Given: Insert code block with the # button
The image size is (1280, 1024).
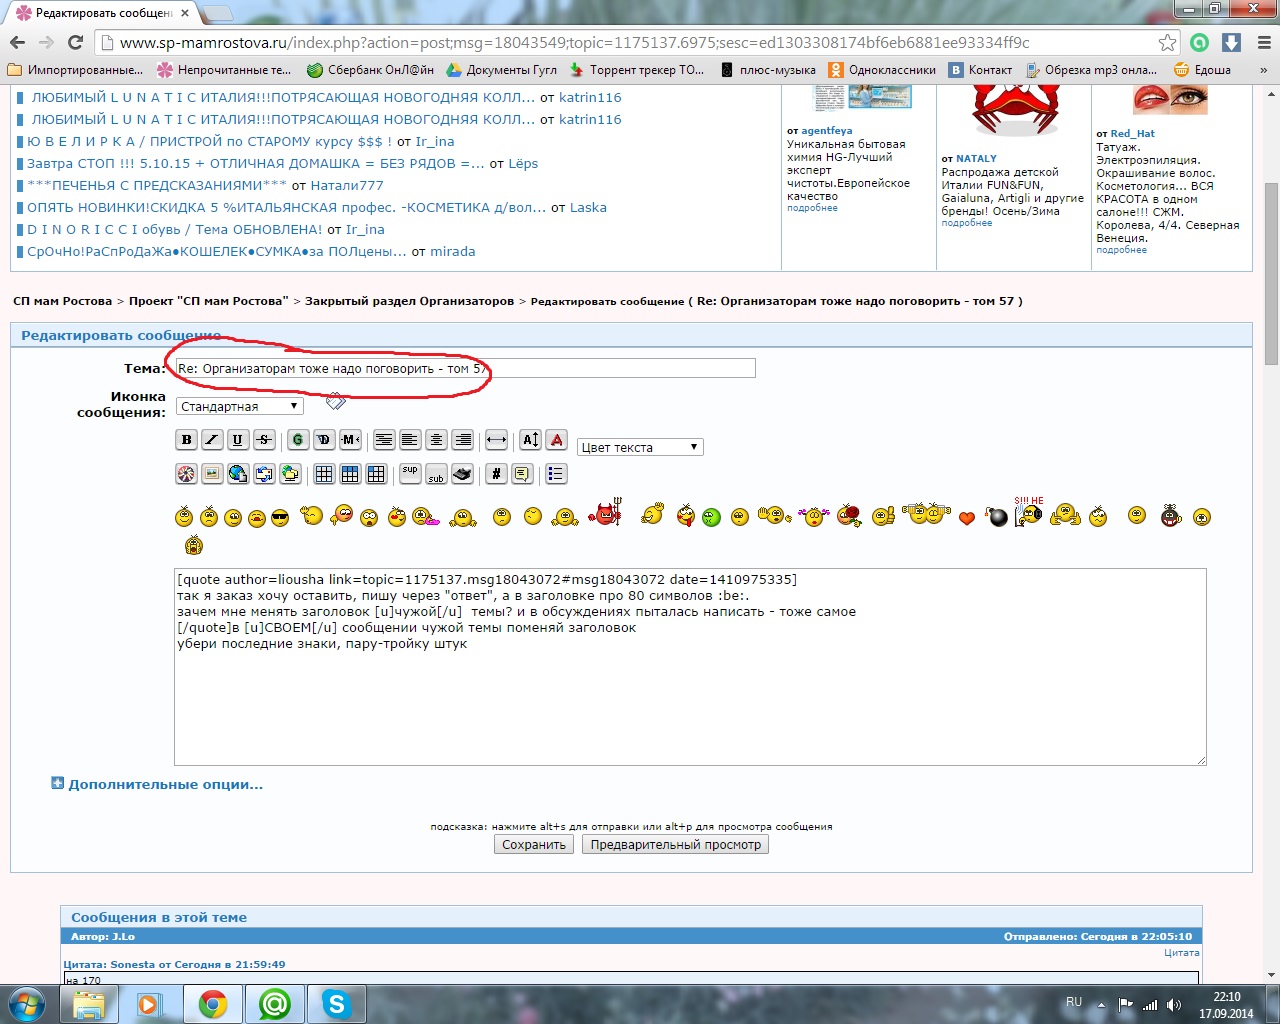Looking at the screenshot, I should tap(496, 474).
